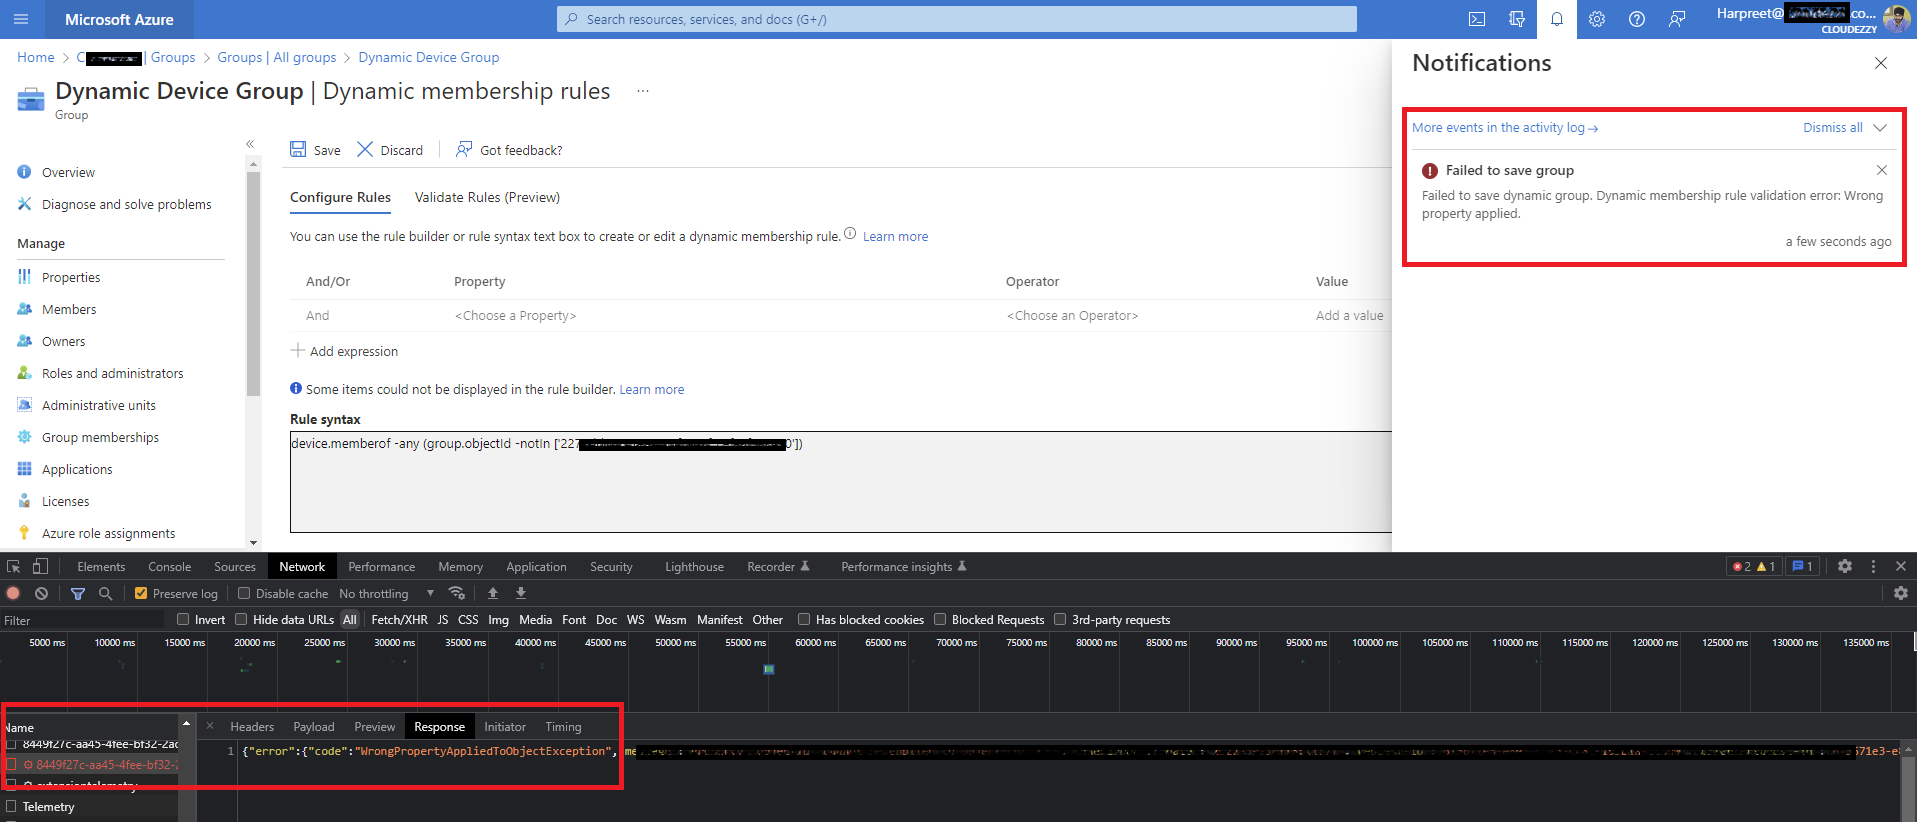
Task: Click the Azure search resources box
Action: tap(957, 19)
